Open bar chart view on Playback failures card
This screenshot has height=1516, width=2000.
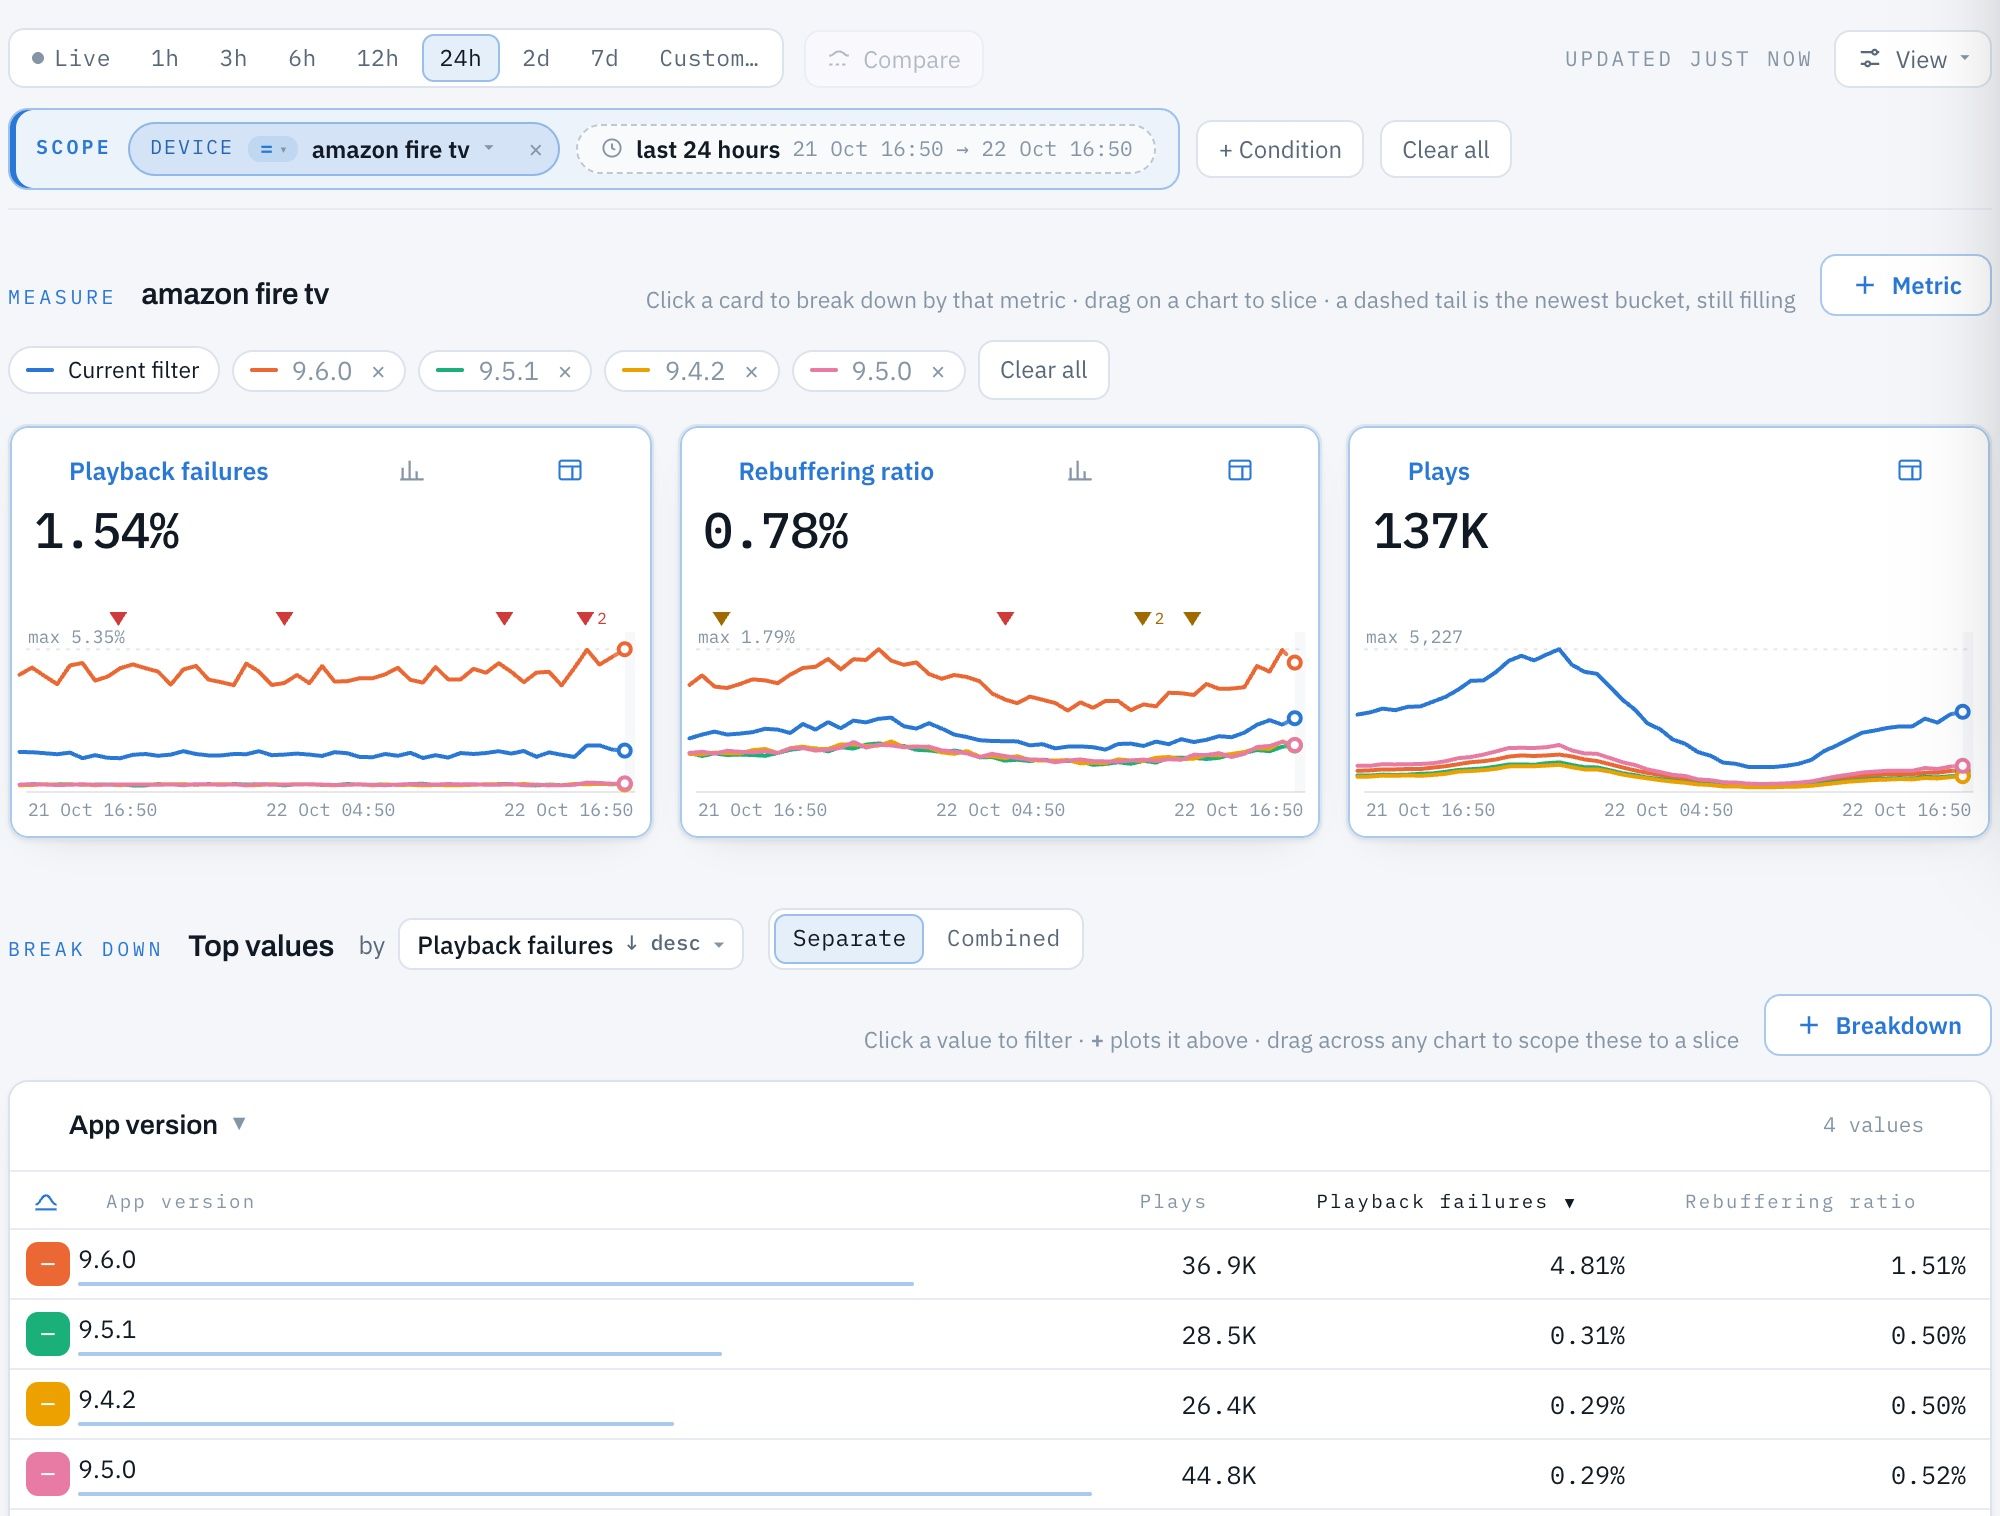click(x=411, y=471)
